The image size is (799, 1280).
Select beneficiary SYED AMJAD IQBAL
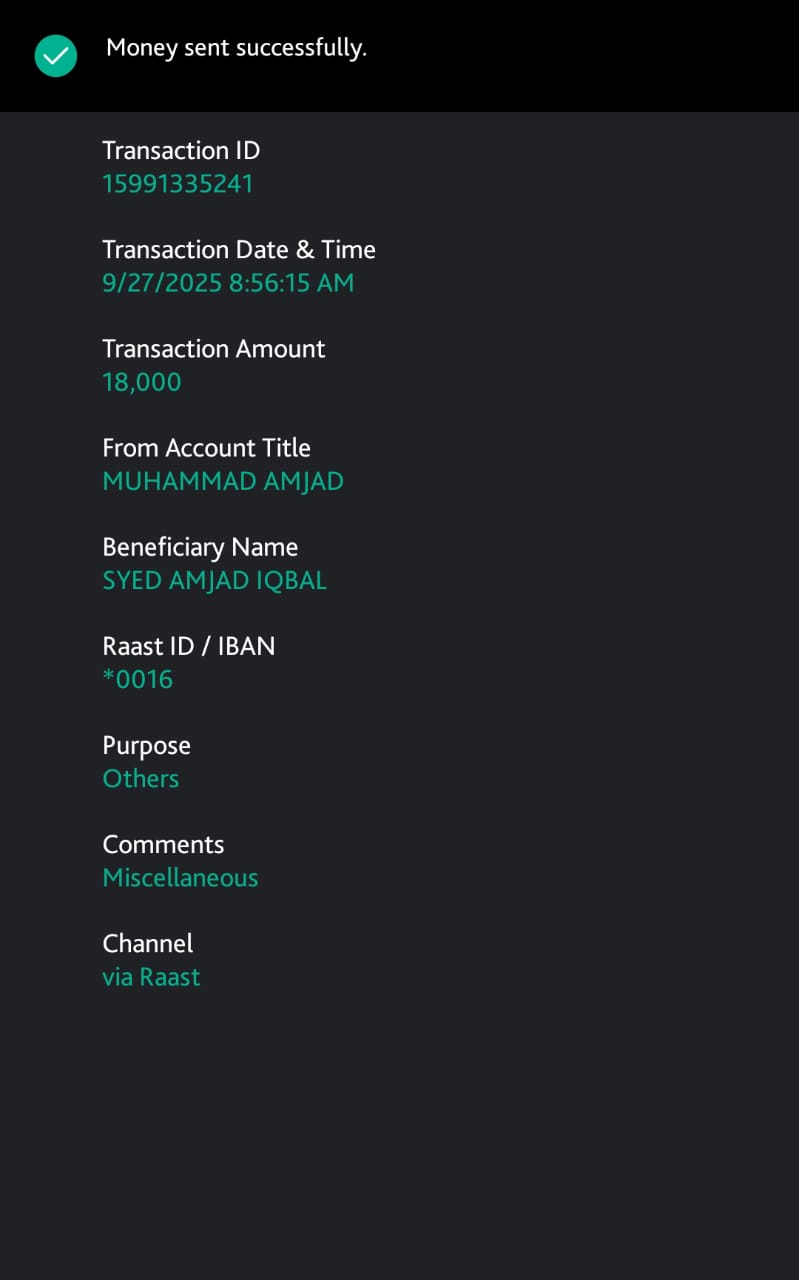click(x=215, y=580)
